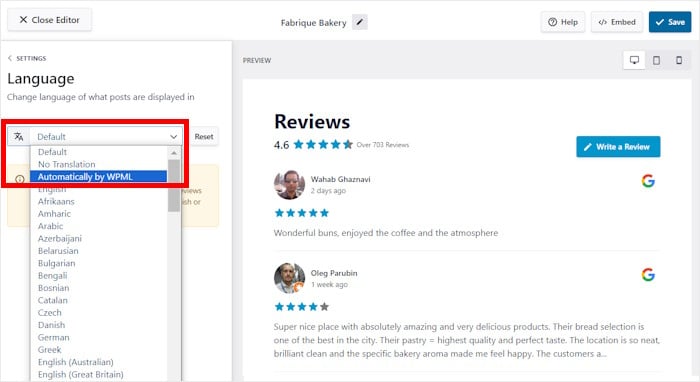Click the Over 703 Reviews text
The image size is (700, 382).
click(x=383, y=145)
